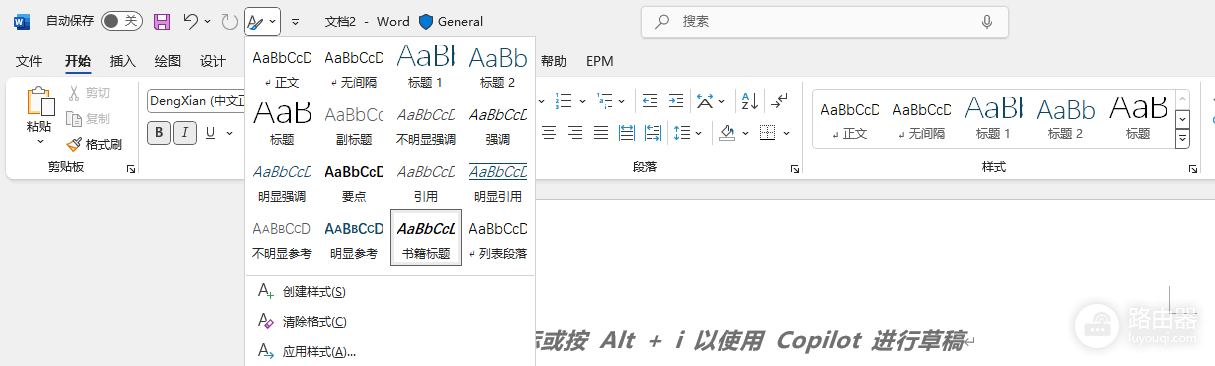The image size is (1215, 366).
Task: Click the Sort A-Z icon
Action: [749, 101]
